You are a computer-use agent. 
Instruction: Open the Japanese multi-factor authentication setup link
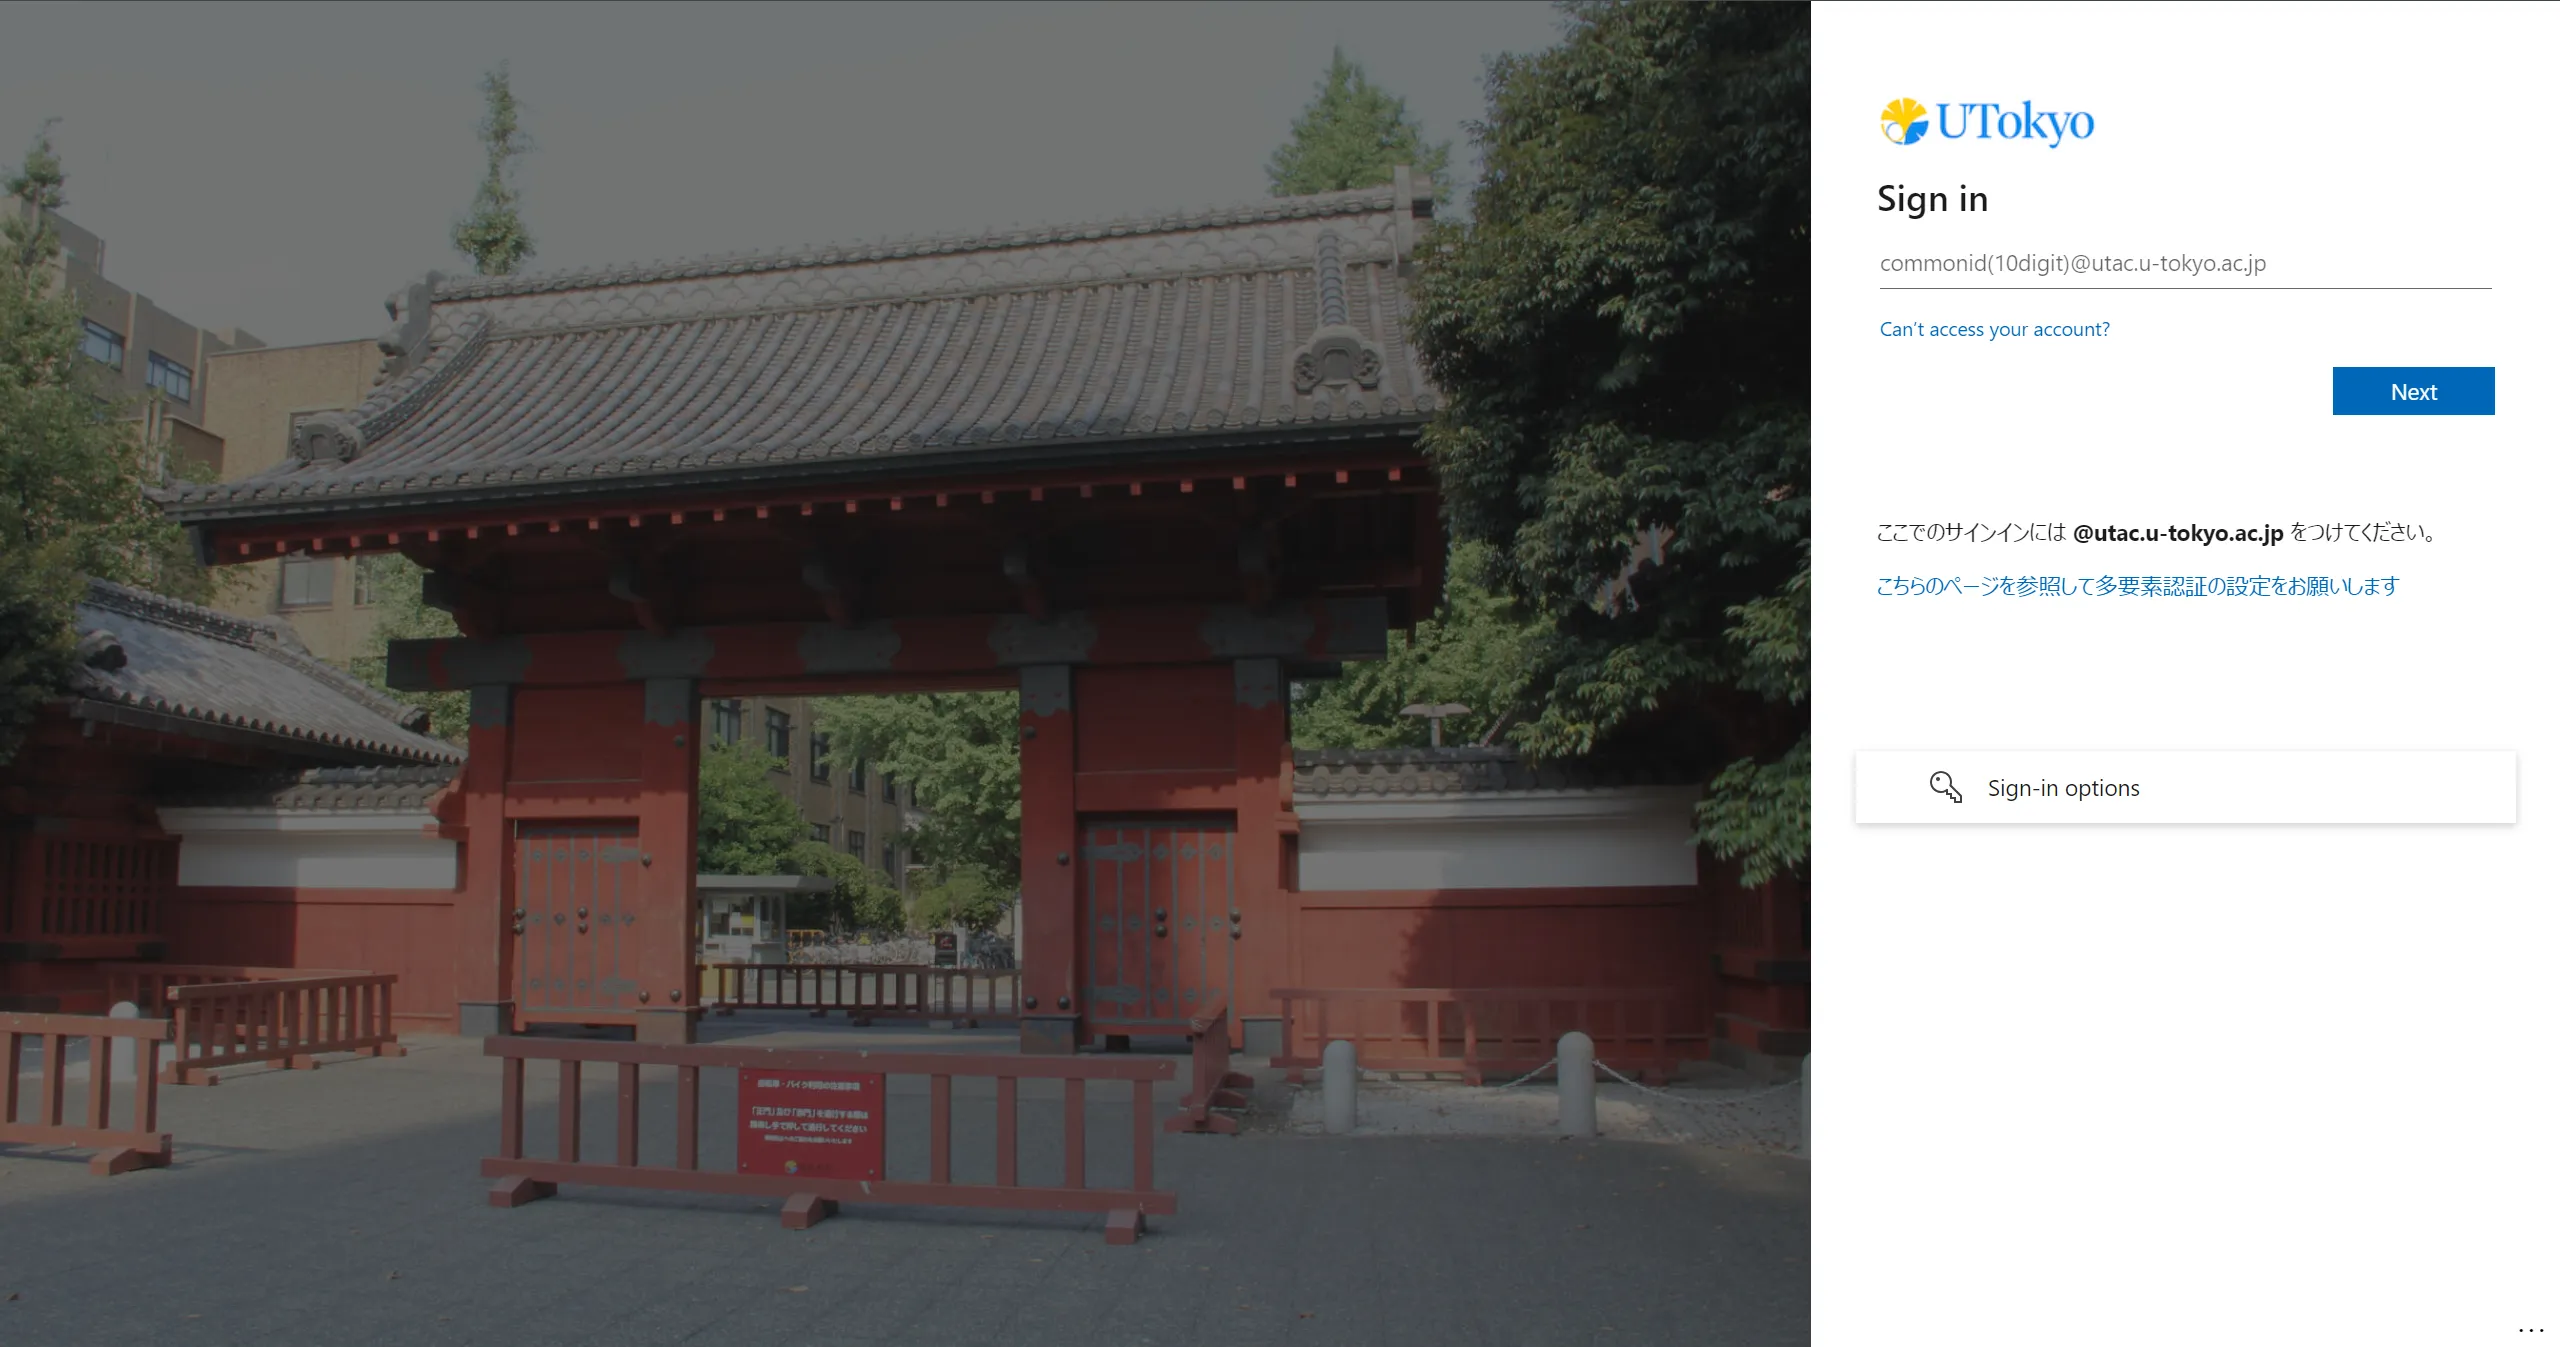coord(2137,586)
